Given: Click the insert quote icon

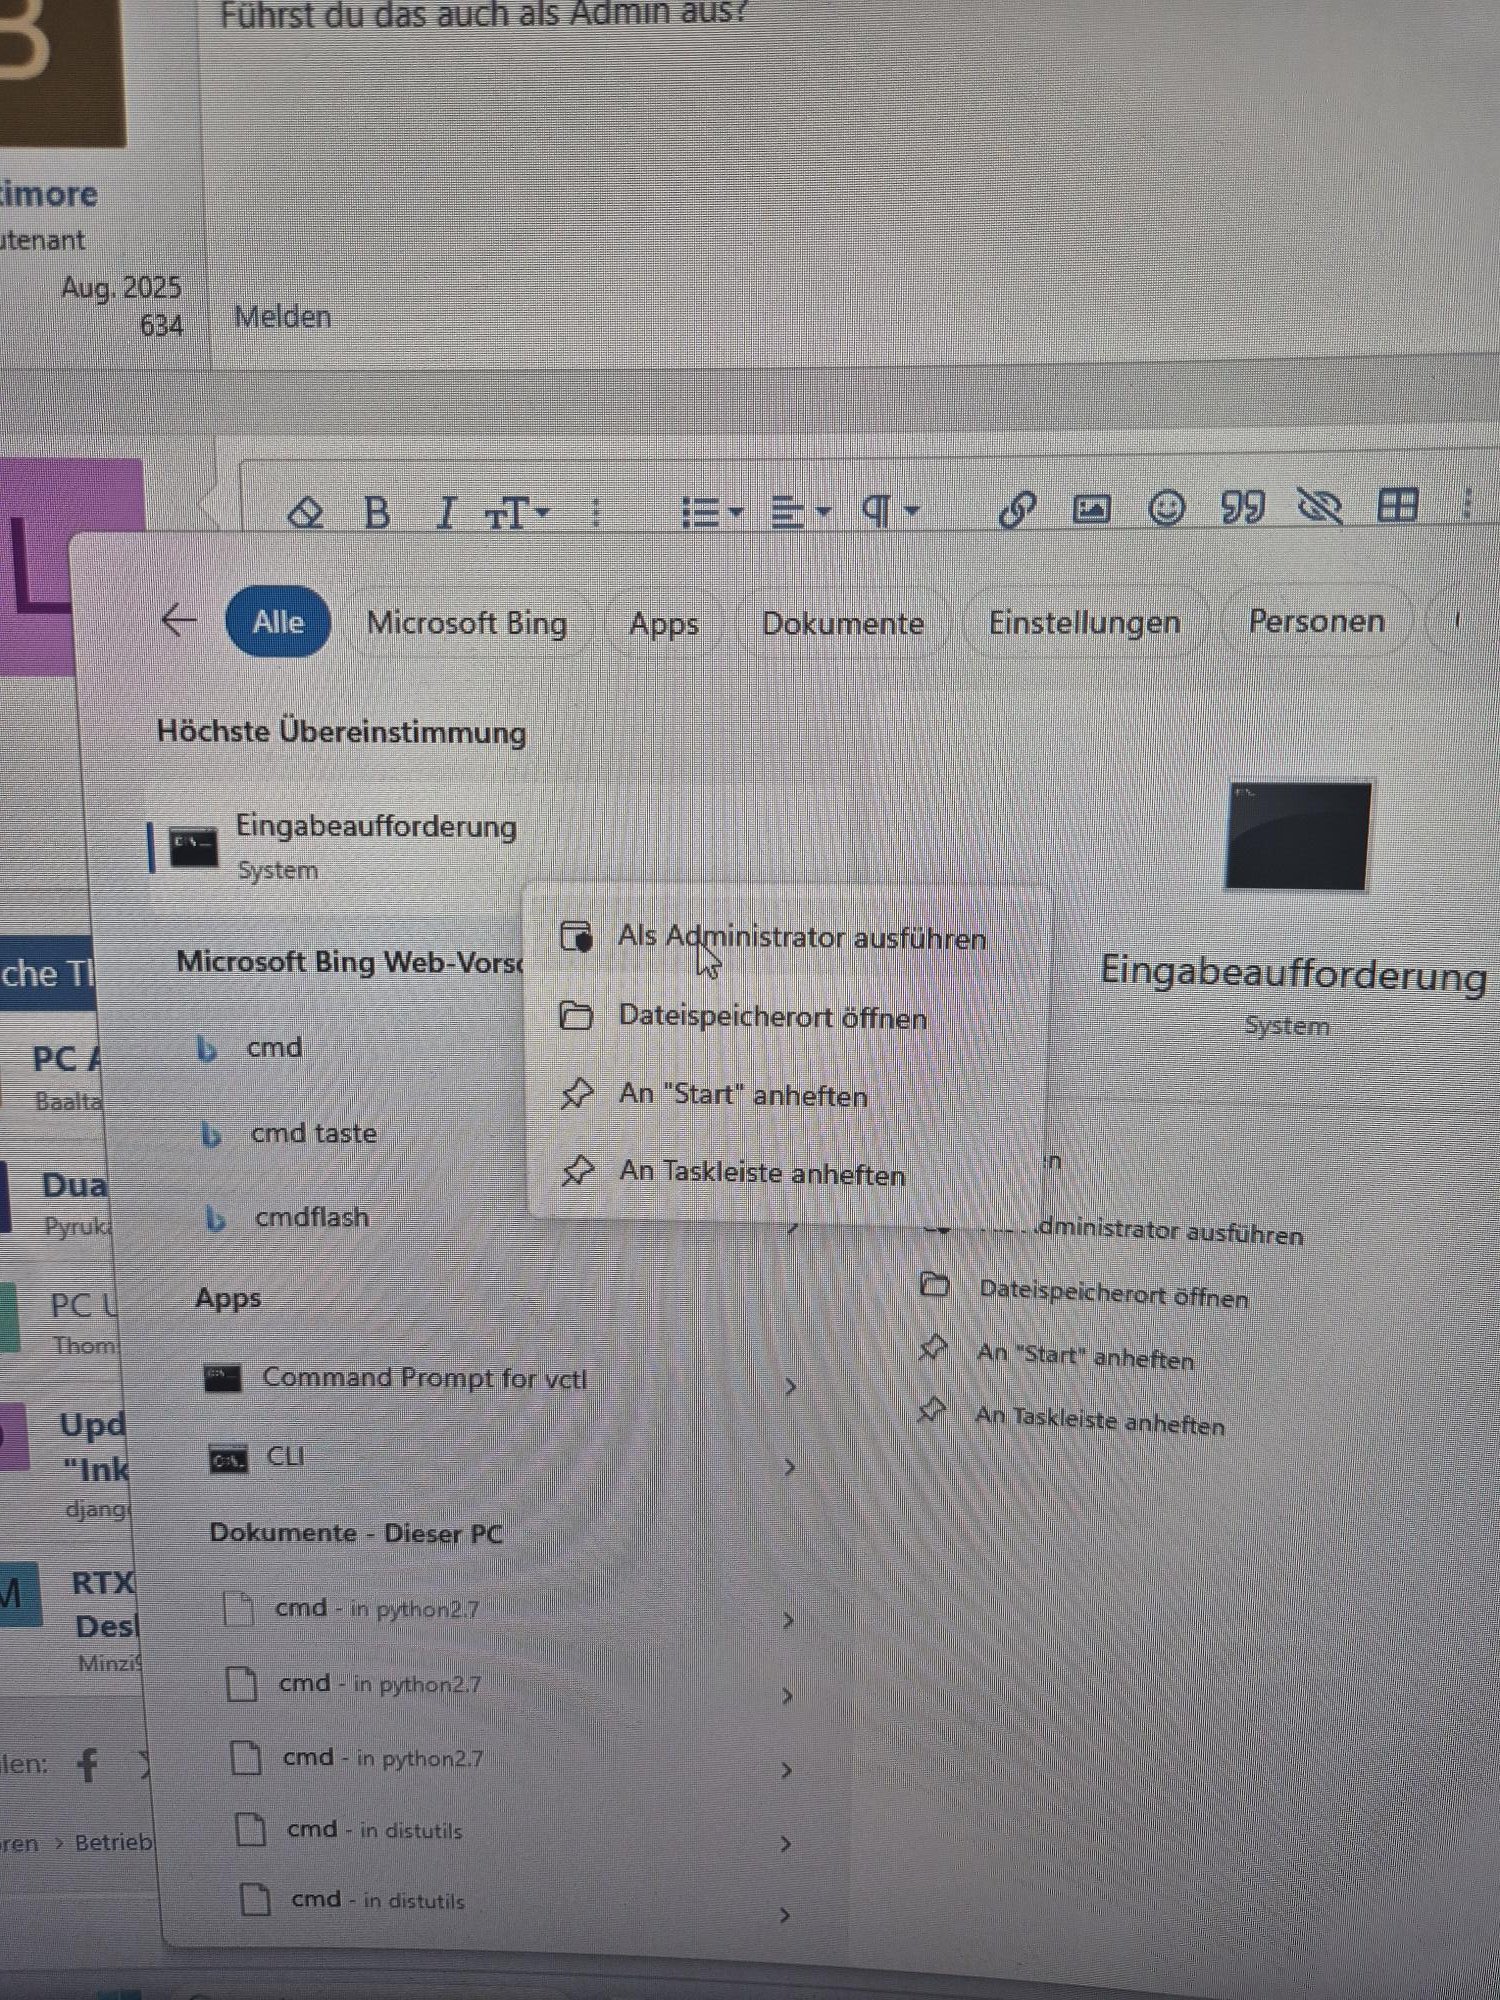Looking at the screenshot, I should 1242,507.
